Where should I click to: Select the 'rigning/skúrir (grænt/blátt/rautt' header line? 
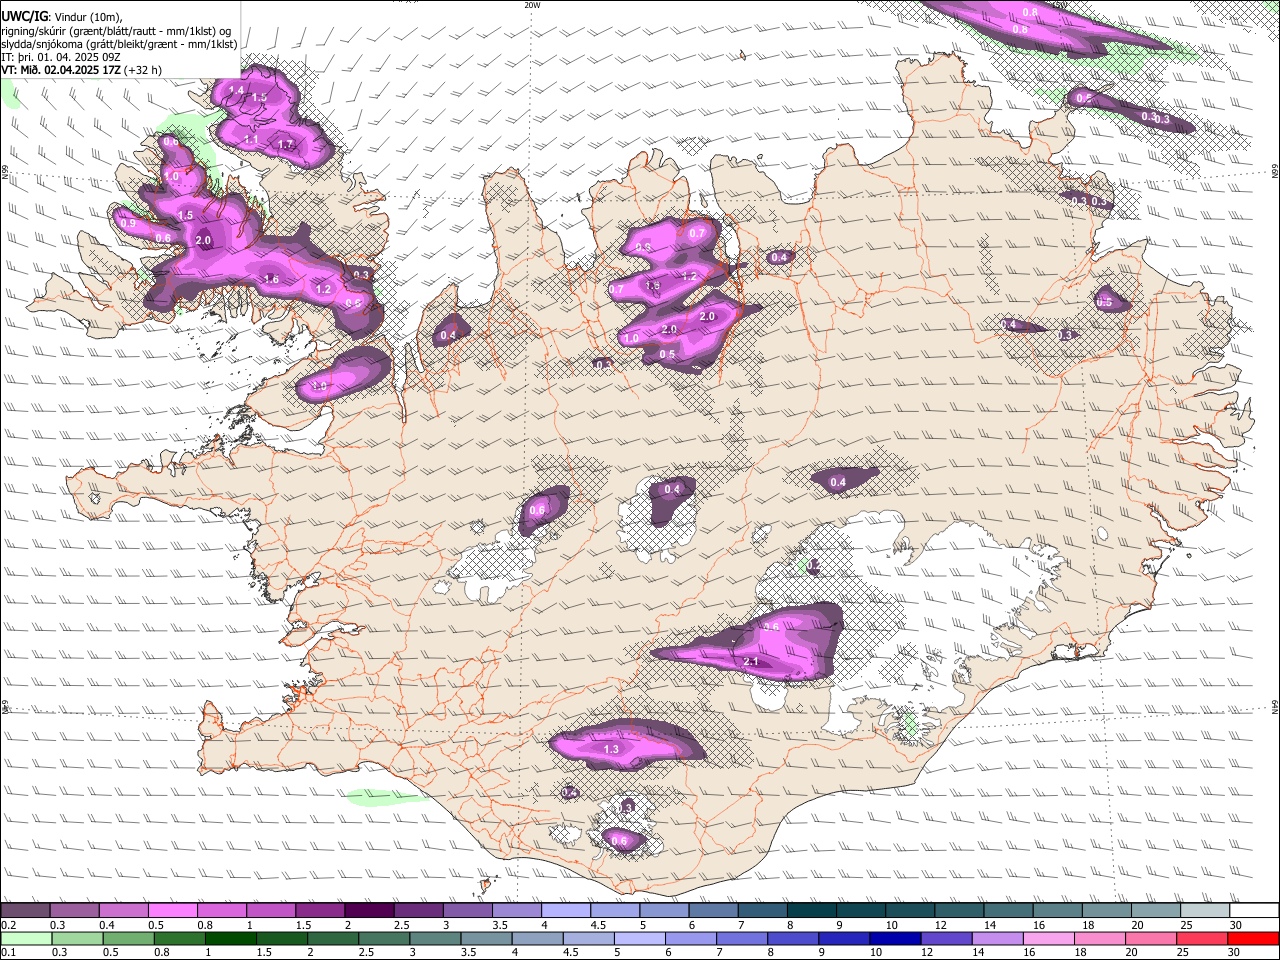(x=116, y=30)
